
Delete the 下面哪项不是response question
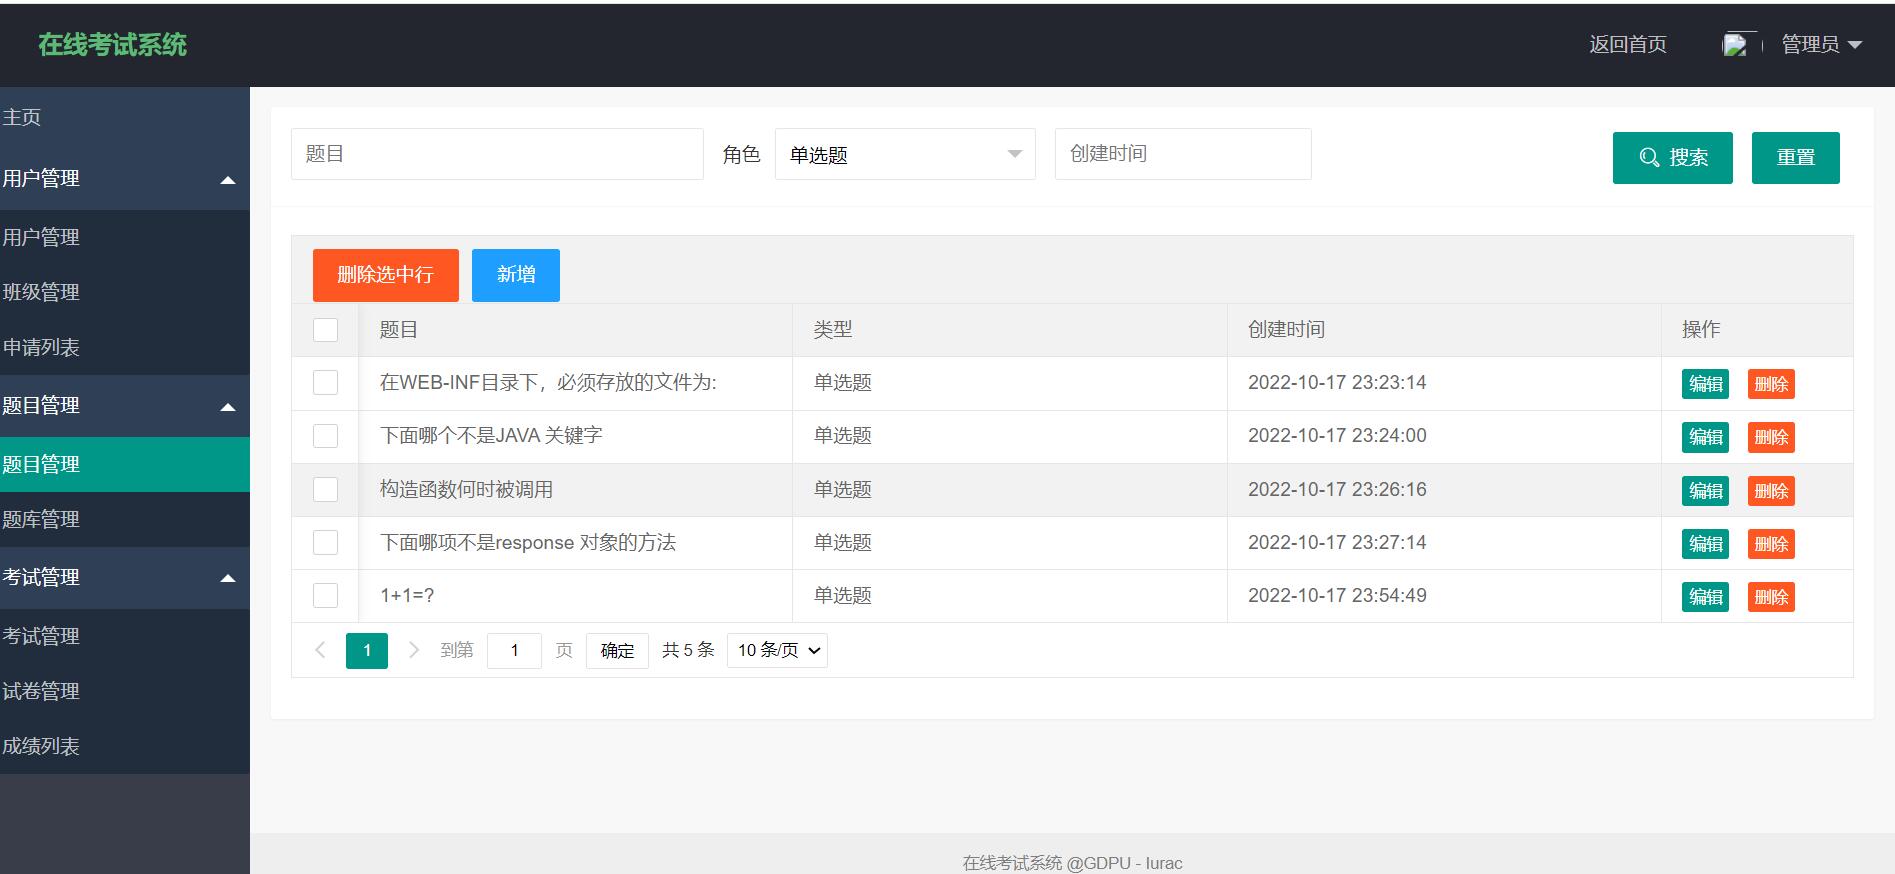[1771, 544]
